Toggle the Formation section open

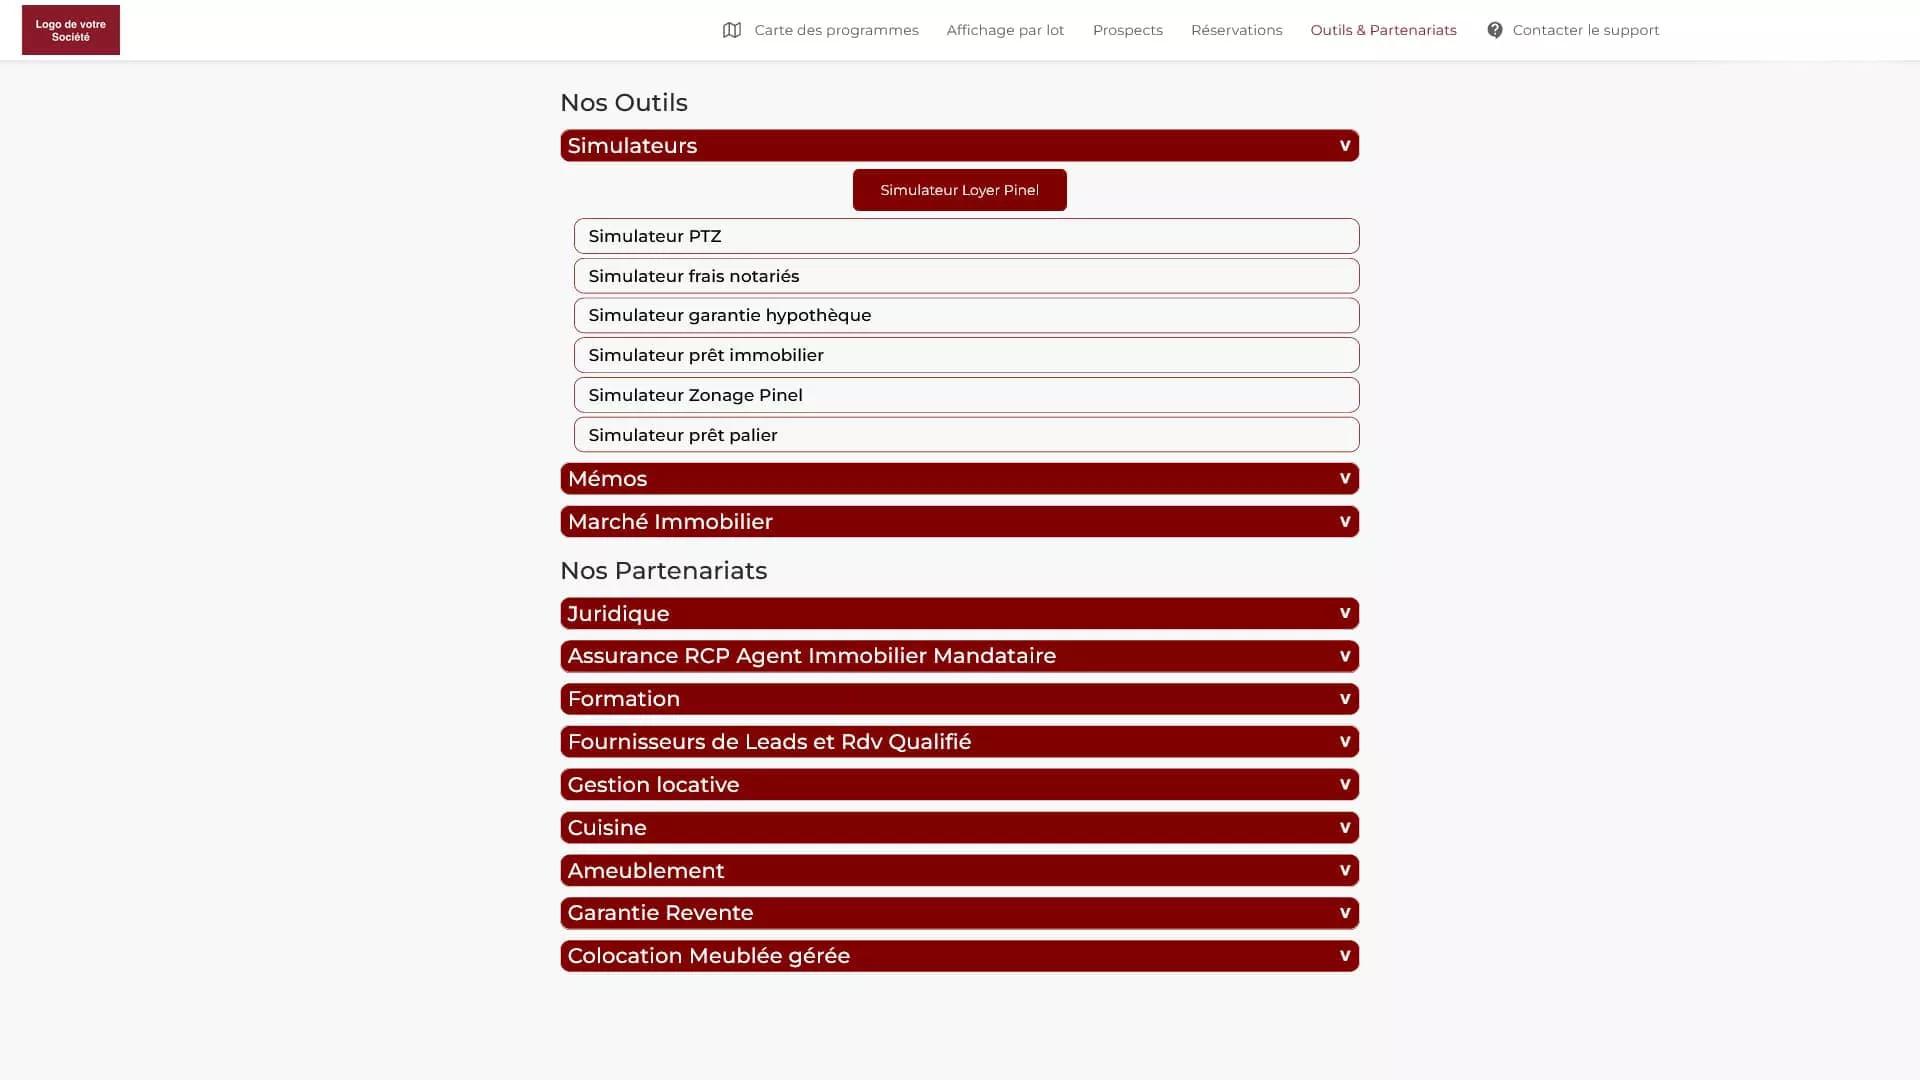coord(959,699)
